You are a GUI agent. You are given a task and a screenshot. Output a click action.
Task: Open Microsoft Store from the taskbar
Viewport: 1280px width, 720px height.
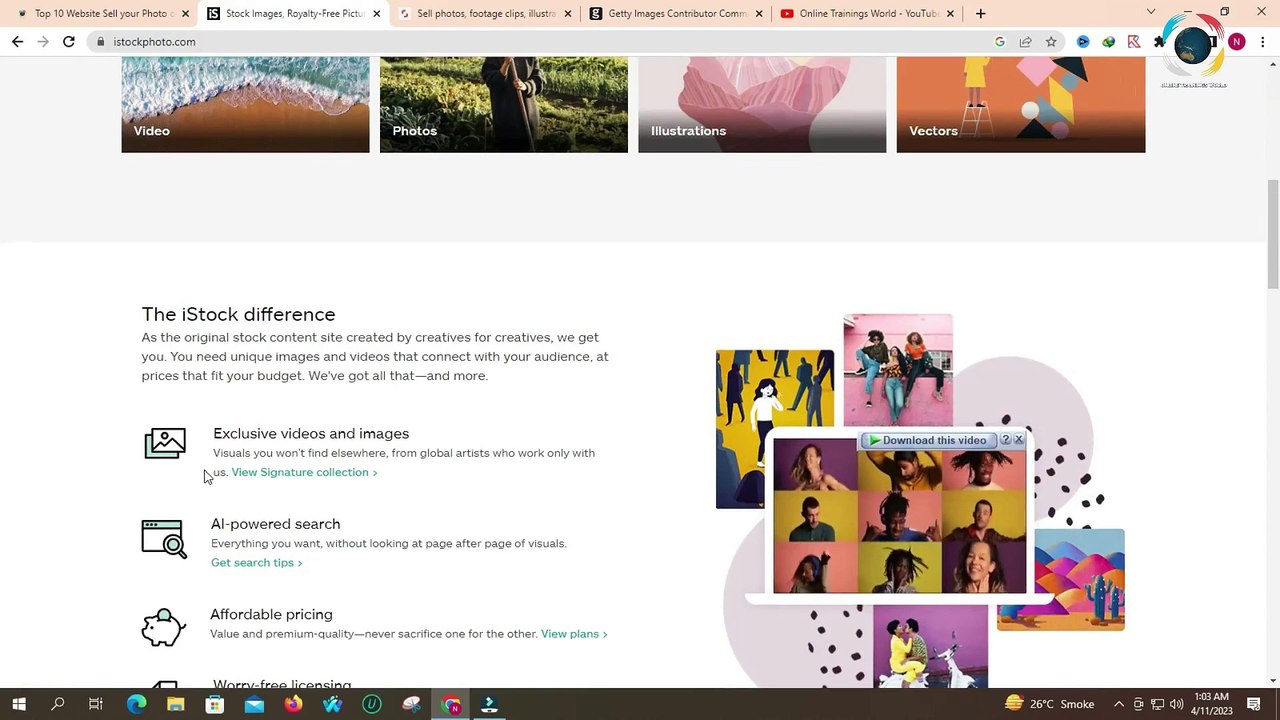[x=214, y=704]
